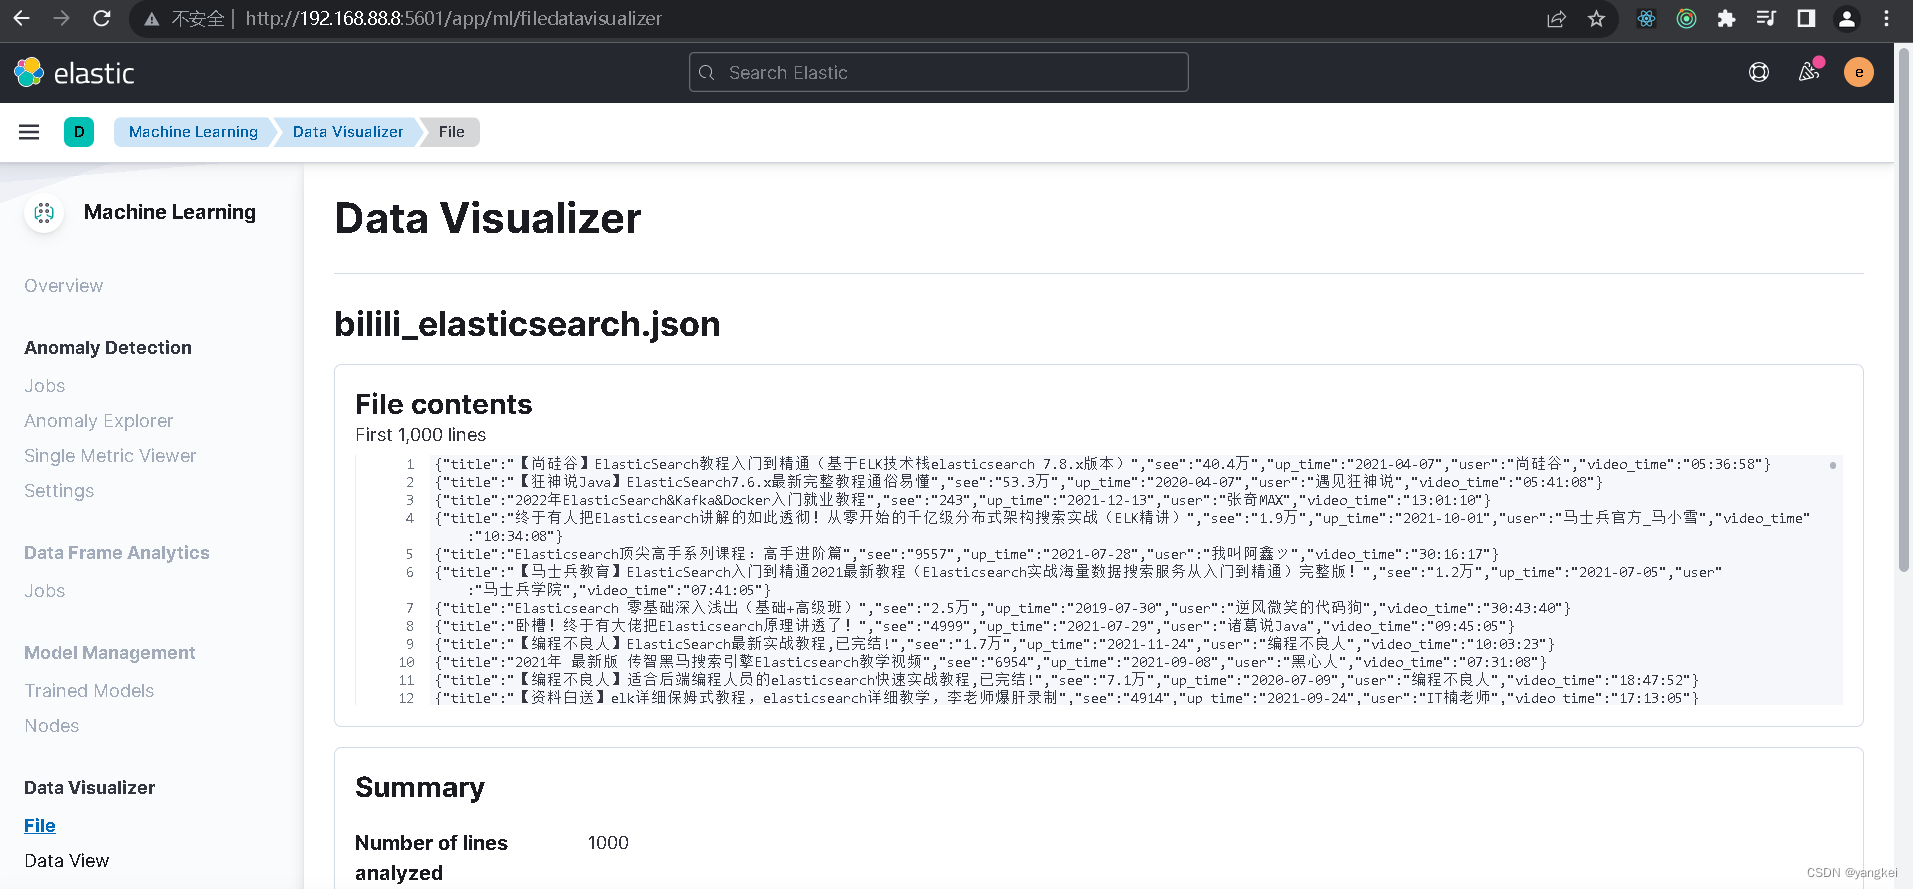
Task: Open the browser three-dot menu
Action: click(1886, 19)
